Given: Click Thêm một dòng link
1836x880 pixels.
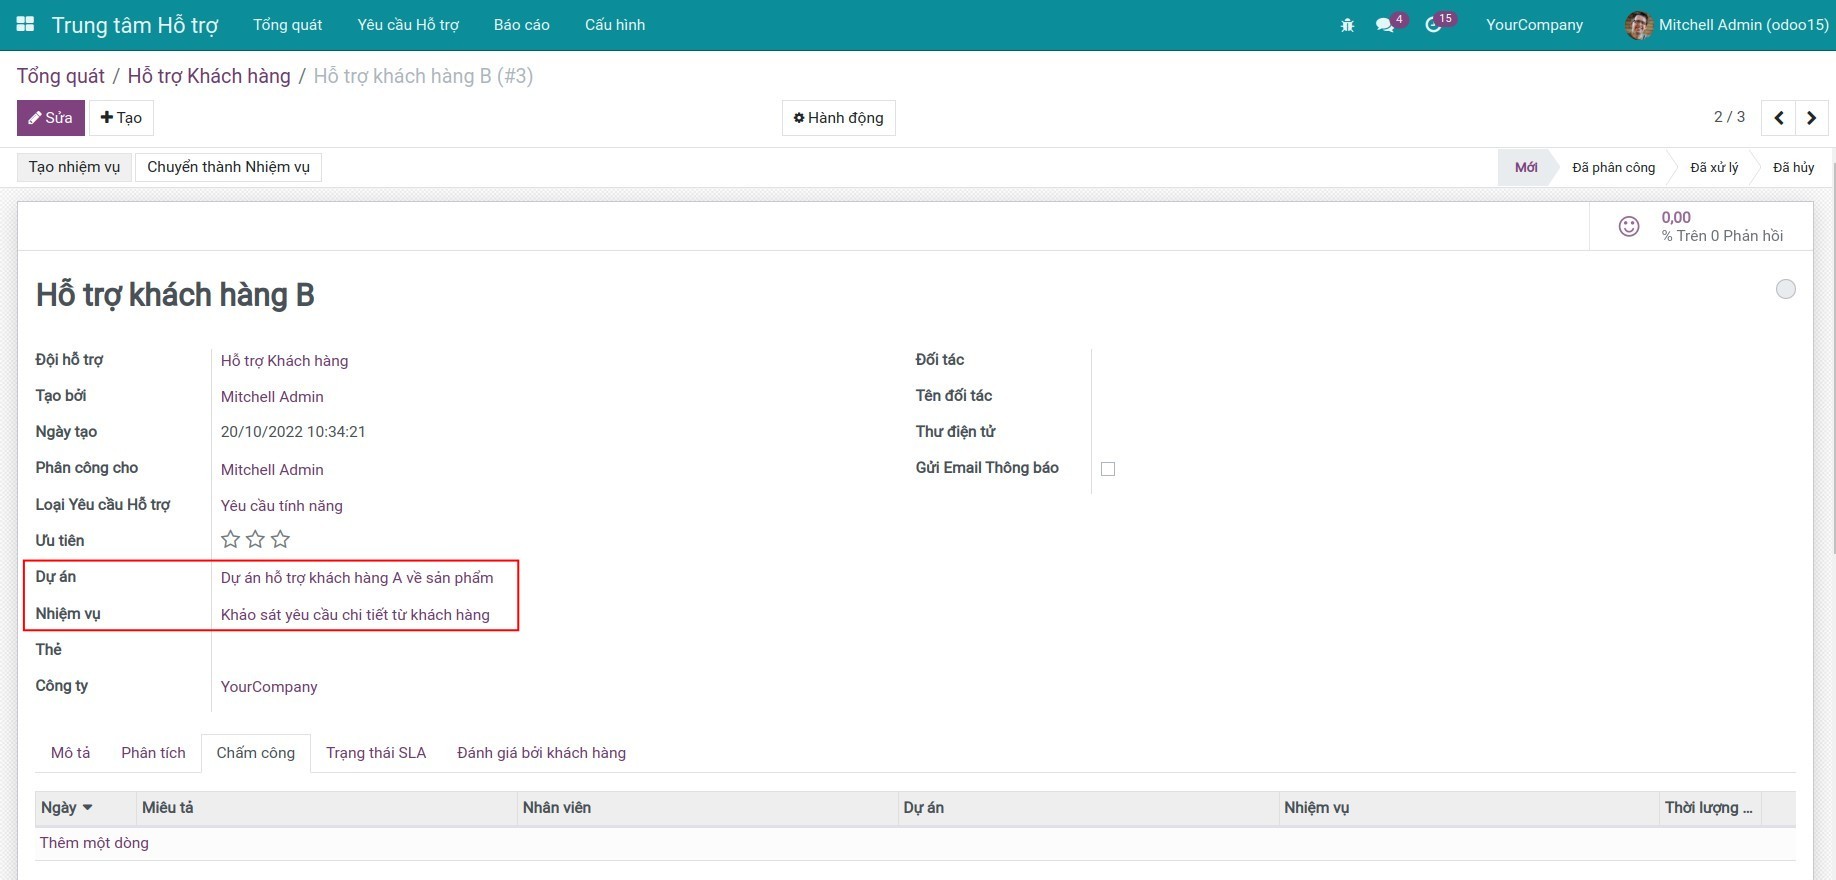Looking at the screenshot, I should coord(94,843).
